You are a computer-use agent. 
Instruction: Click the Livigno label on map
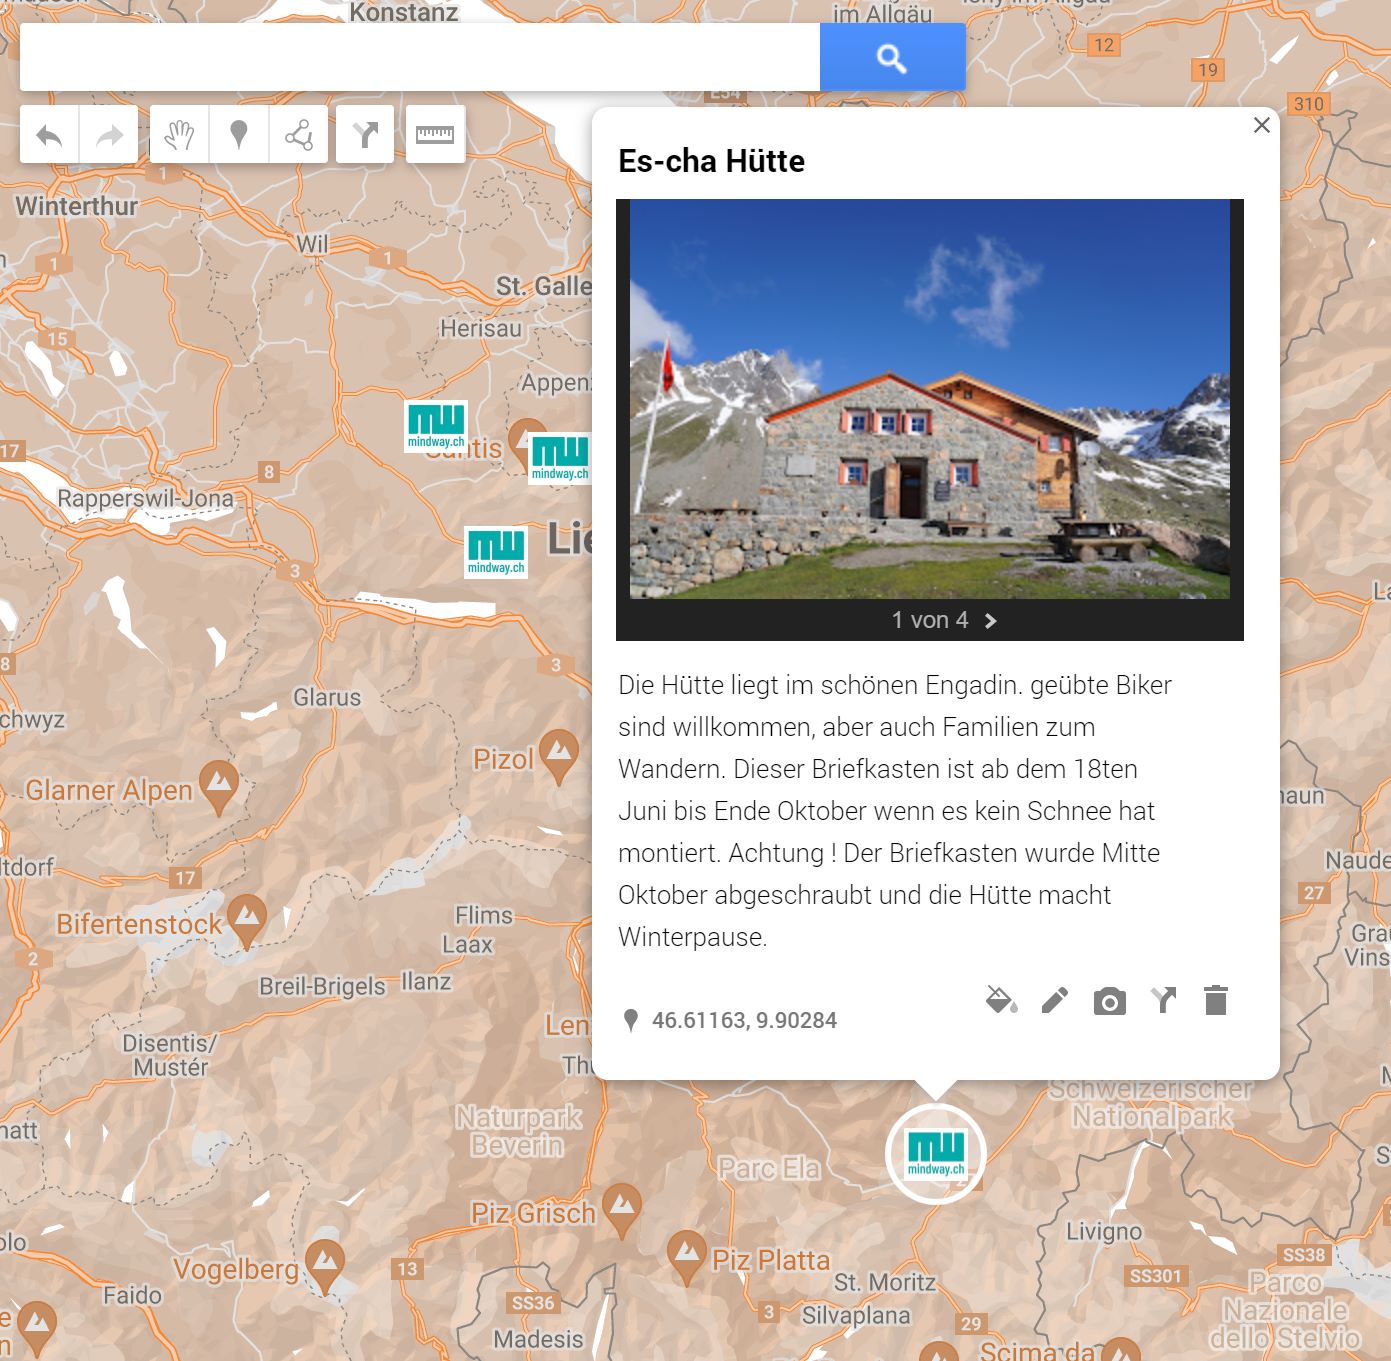tap(1104, 1232)
